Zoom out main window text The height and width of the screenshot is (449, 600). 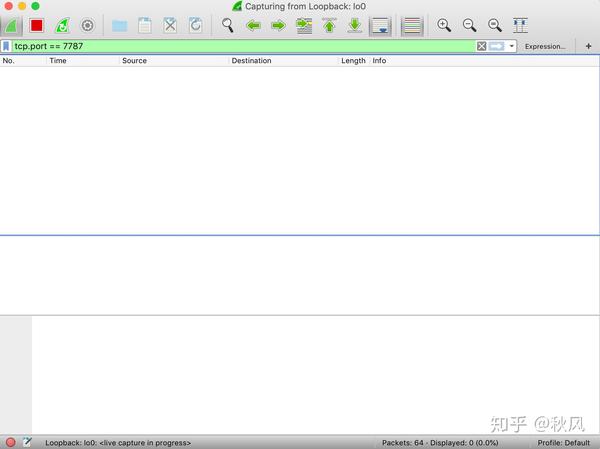[x=470, y=26]
